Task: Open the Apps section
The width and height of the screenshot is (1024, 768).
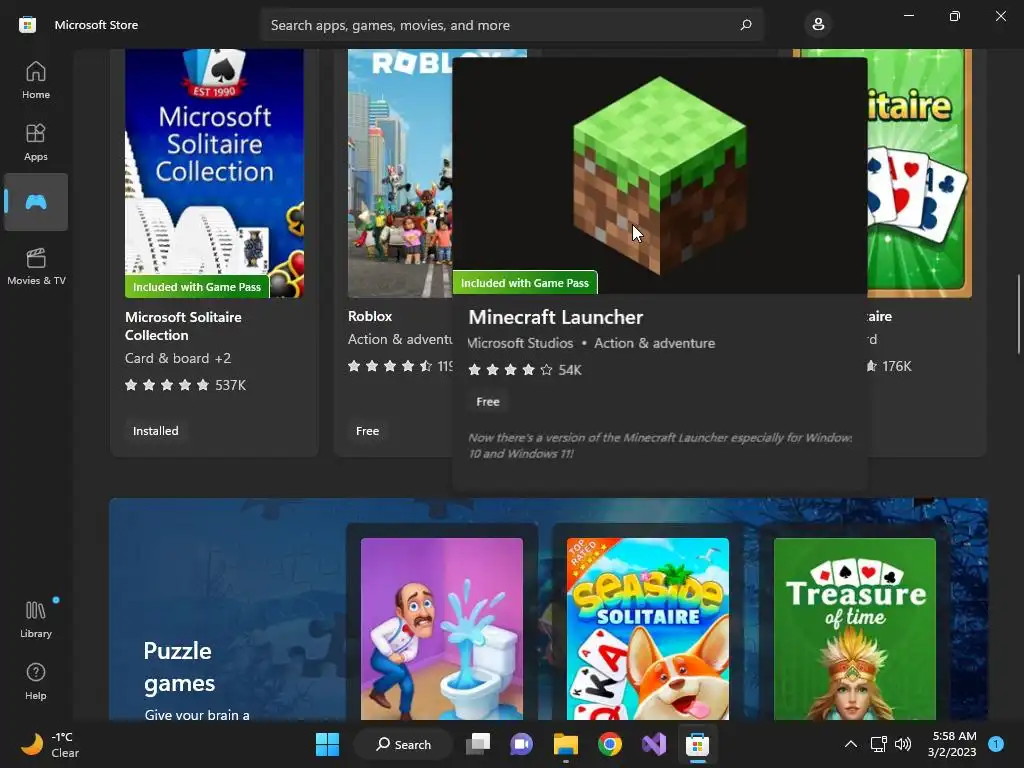Action: tap(36, 142)
